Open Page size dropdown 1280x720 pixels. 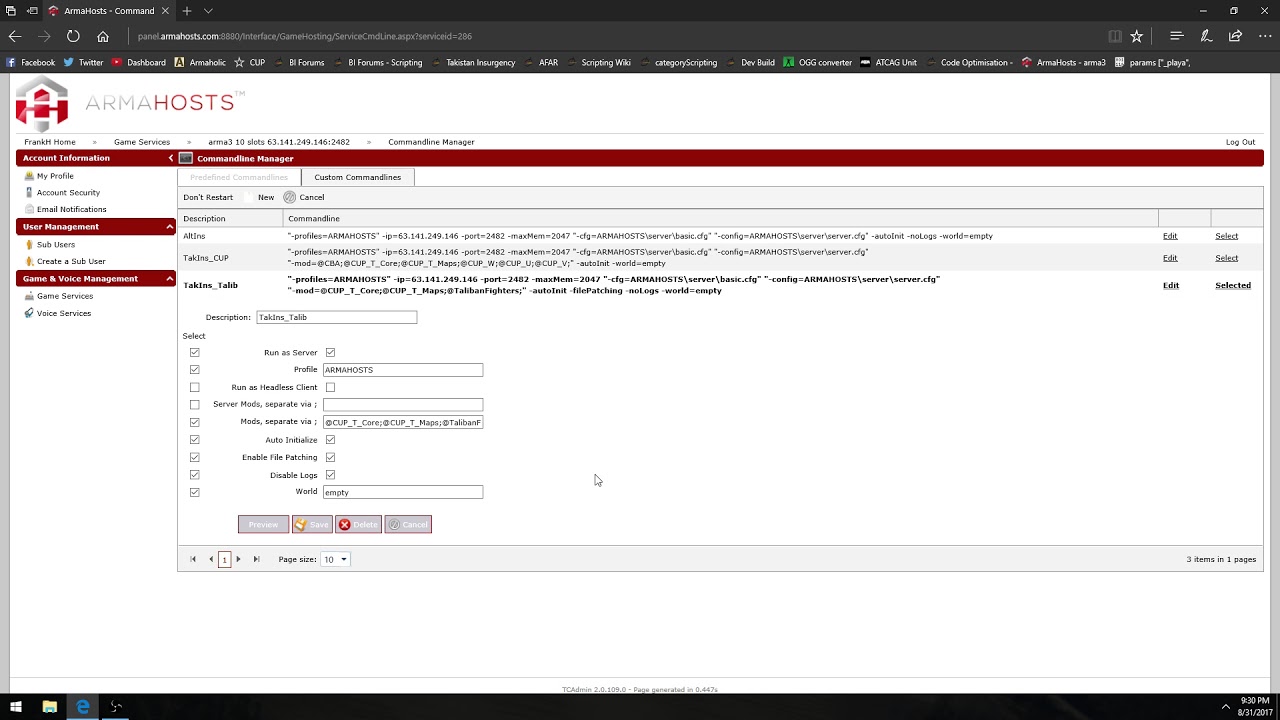pos(335,559)
